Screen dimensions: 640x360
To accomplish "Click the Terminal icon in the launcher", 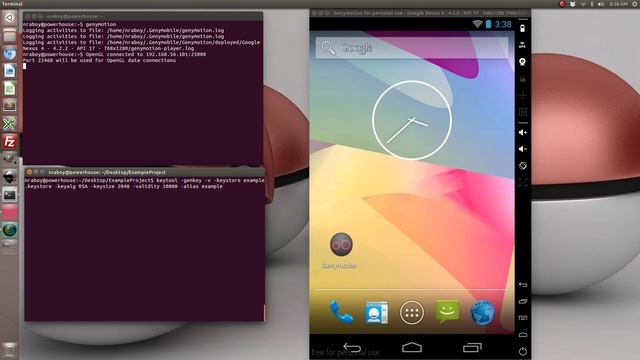I will click(x=9, y=195).
